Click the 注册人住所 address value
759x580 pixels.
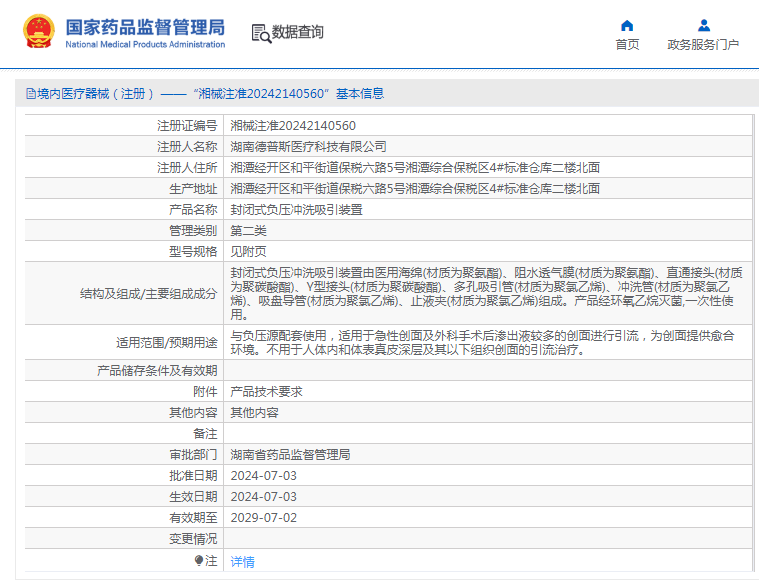415,168
